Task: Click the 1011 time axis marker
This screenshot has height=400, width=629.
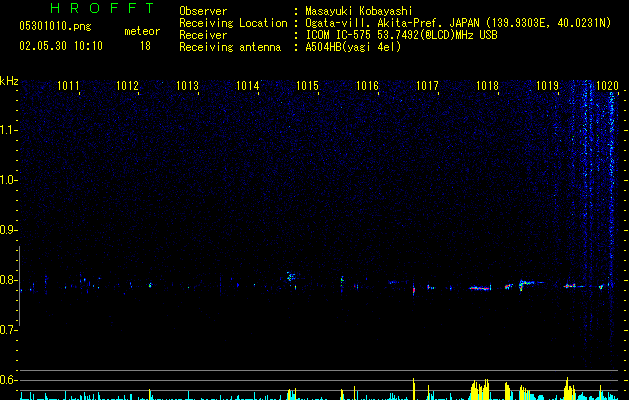Action: pyautogui.click(x=68, y=86)
